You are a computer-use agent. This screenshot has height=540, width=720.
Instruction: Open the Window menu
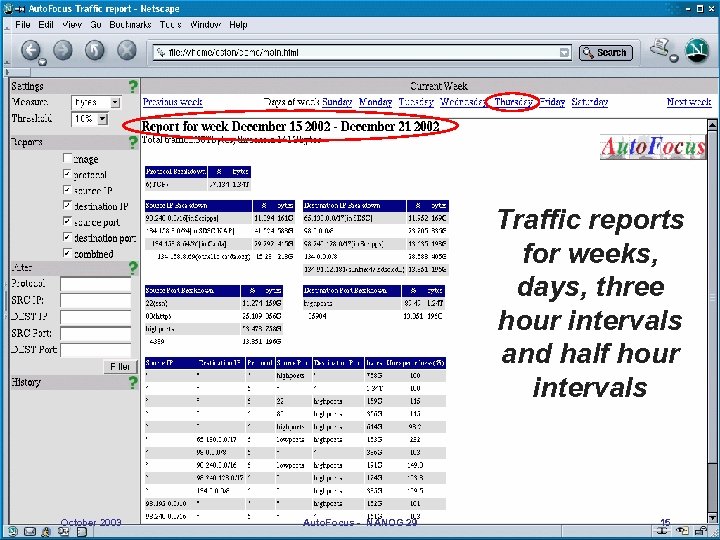205,25
